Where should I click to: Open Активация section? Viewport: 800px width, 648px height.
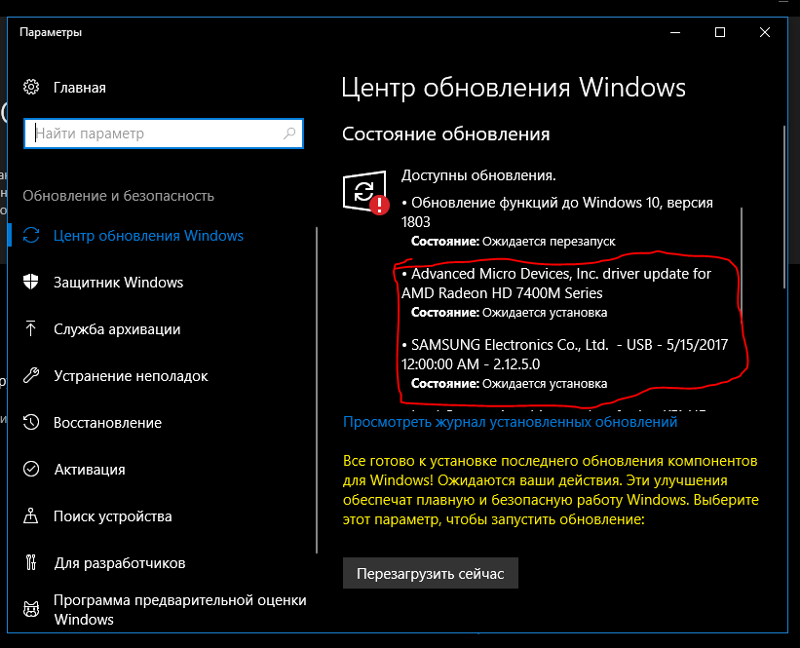(x=90, y=469)
